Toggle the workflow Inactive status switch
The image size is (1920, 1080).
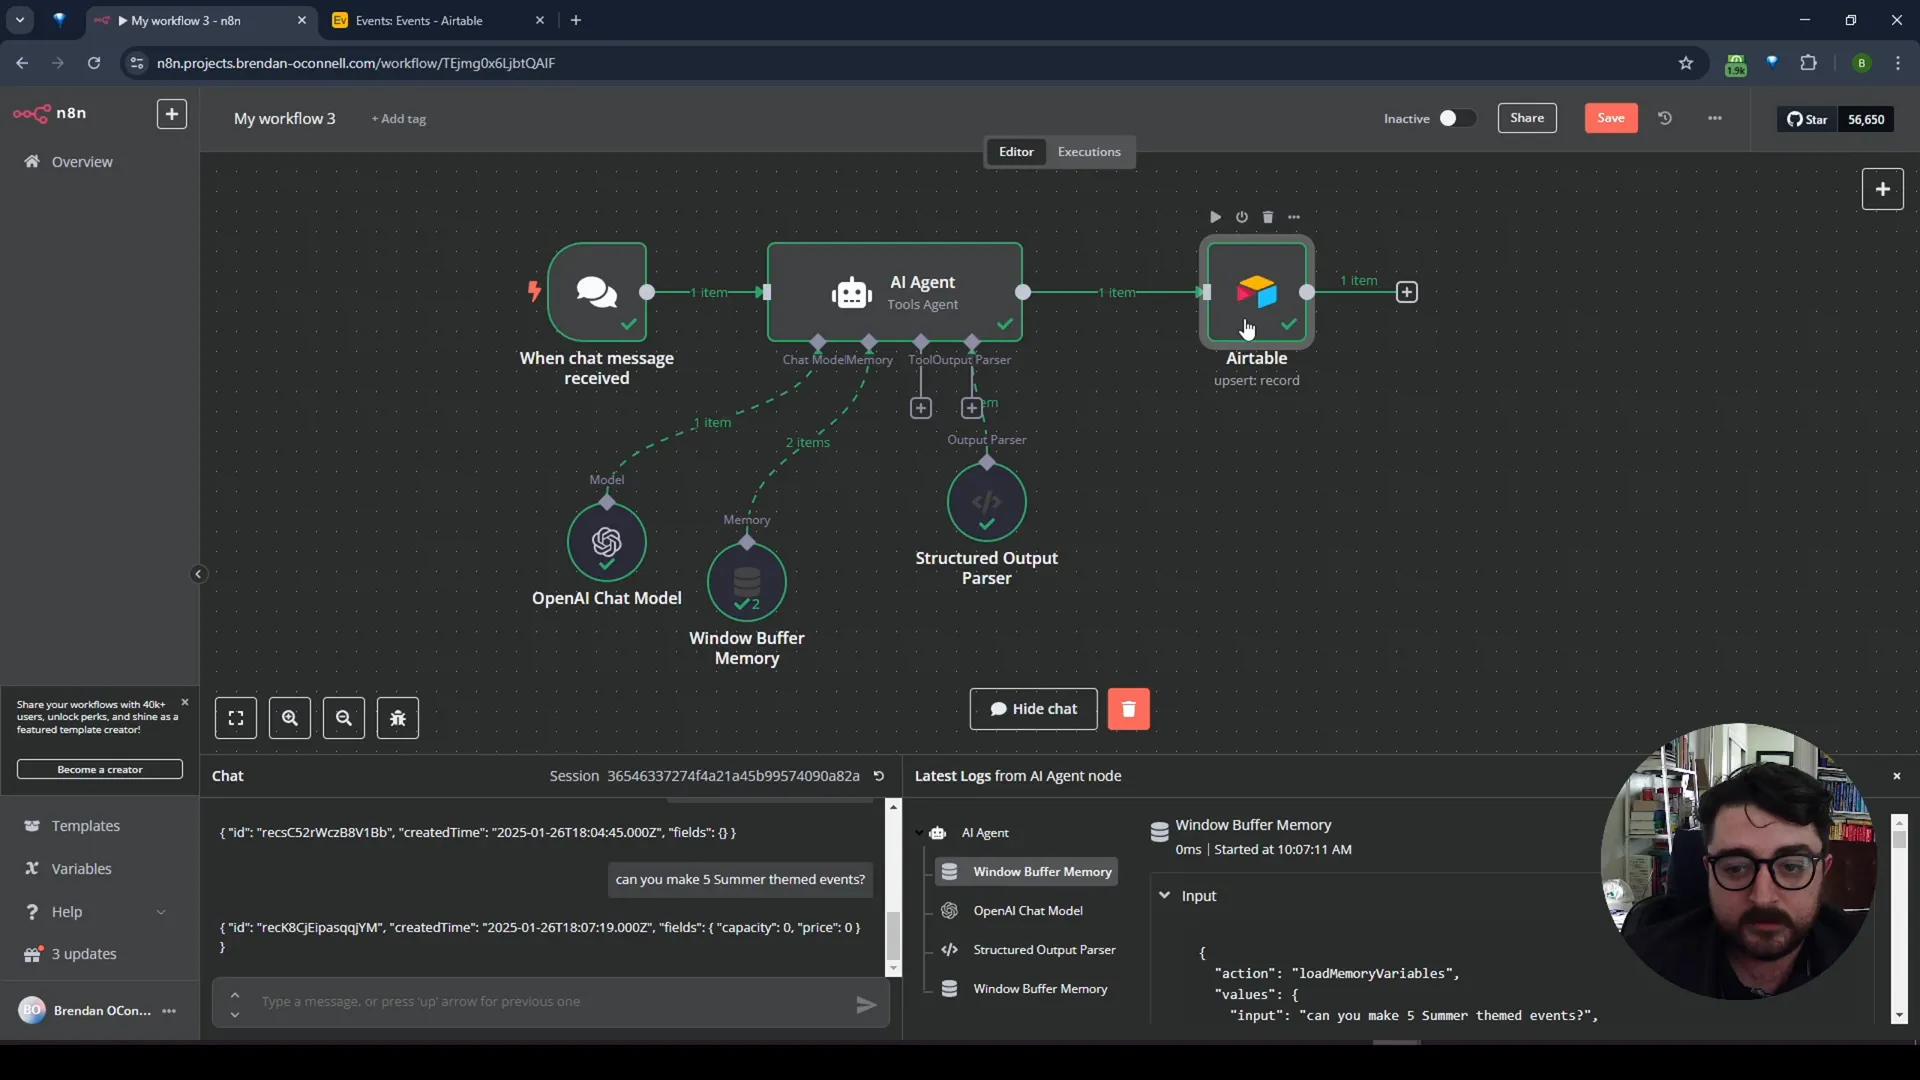(x=1452, y=117)
